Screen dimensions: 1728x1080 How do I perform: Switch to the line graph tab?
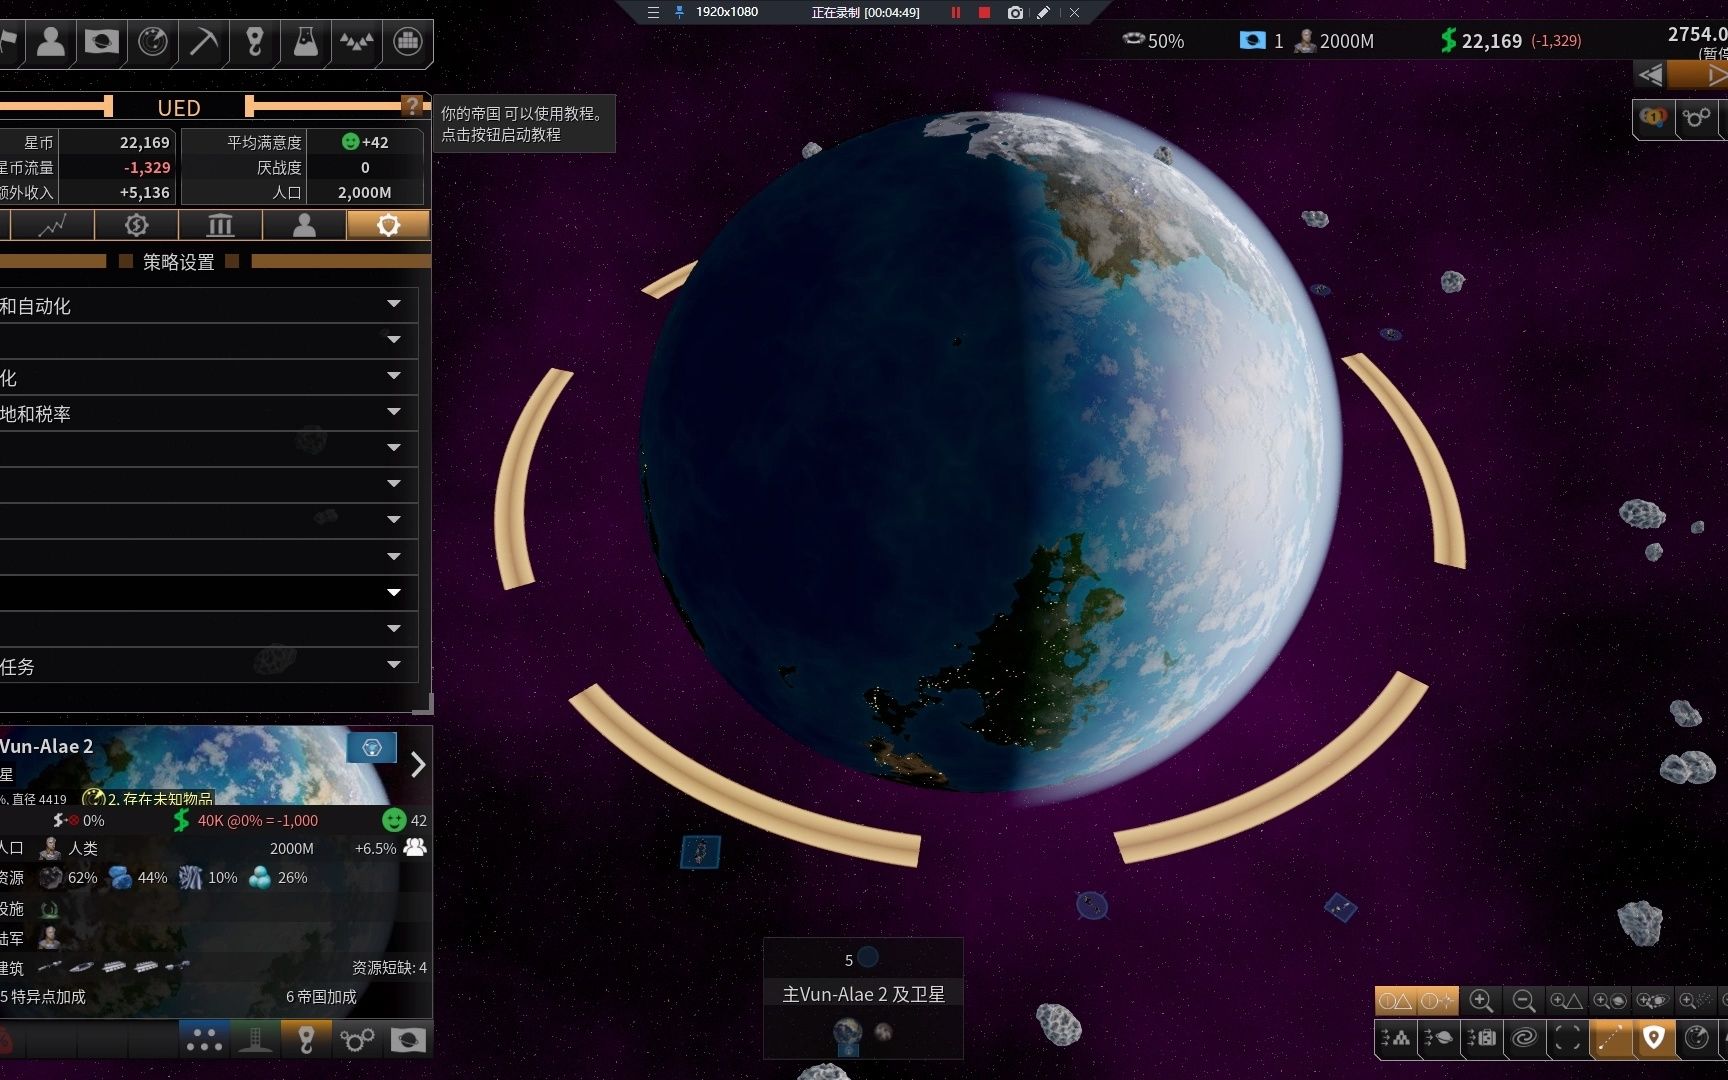pyautogui.click(x=52, y=225)
